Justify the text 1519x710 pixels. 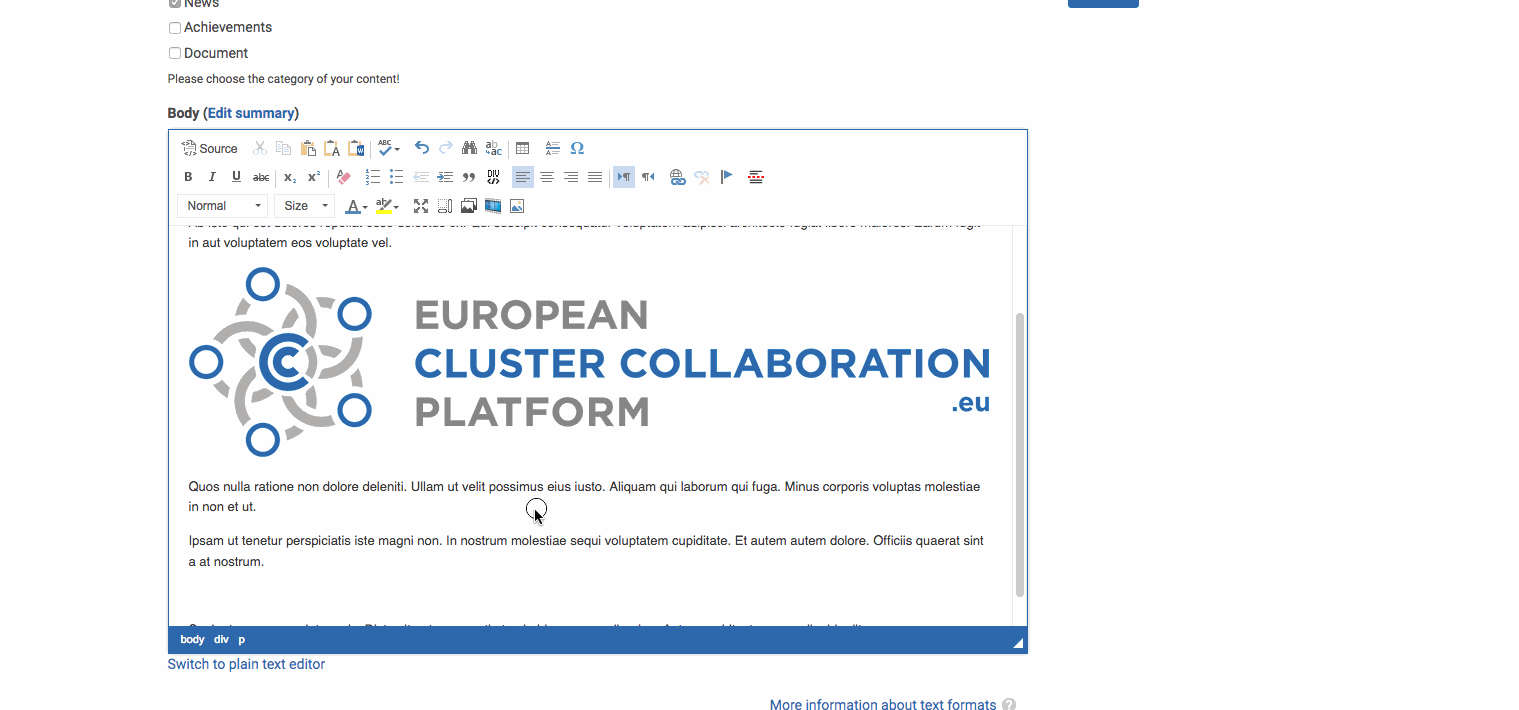pos(595,177)
